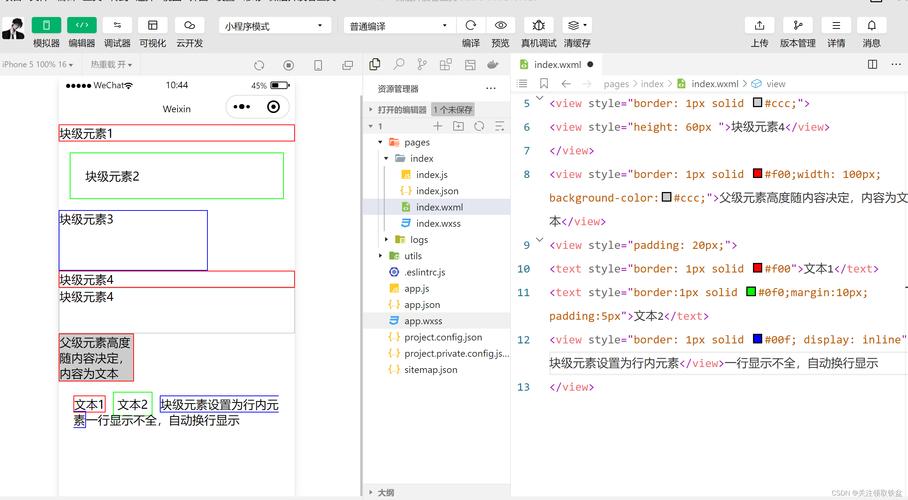Toggle the 调试器 debugger panel button
Screen dimensions: 908x500
click(117, 25)
